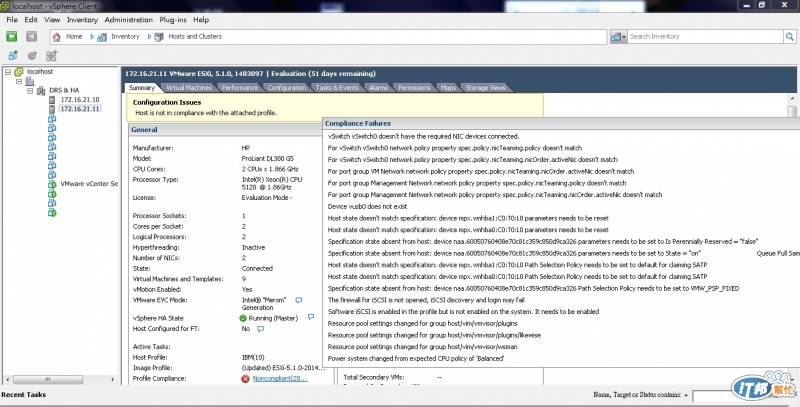800x407 pixels.
Task: Switch to the Maps tab
Action: [x=448, y=88]
